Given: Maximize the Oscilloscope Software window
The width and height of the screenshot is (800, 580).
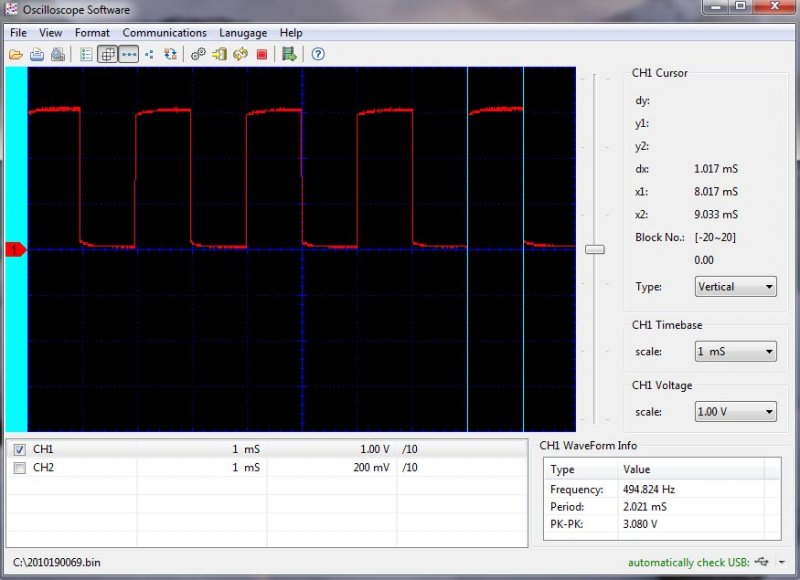Looking at the screenshot, I should 741,6.
